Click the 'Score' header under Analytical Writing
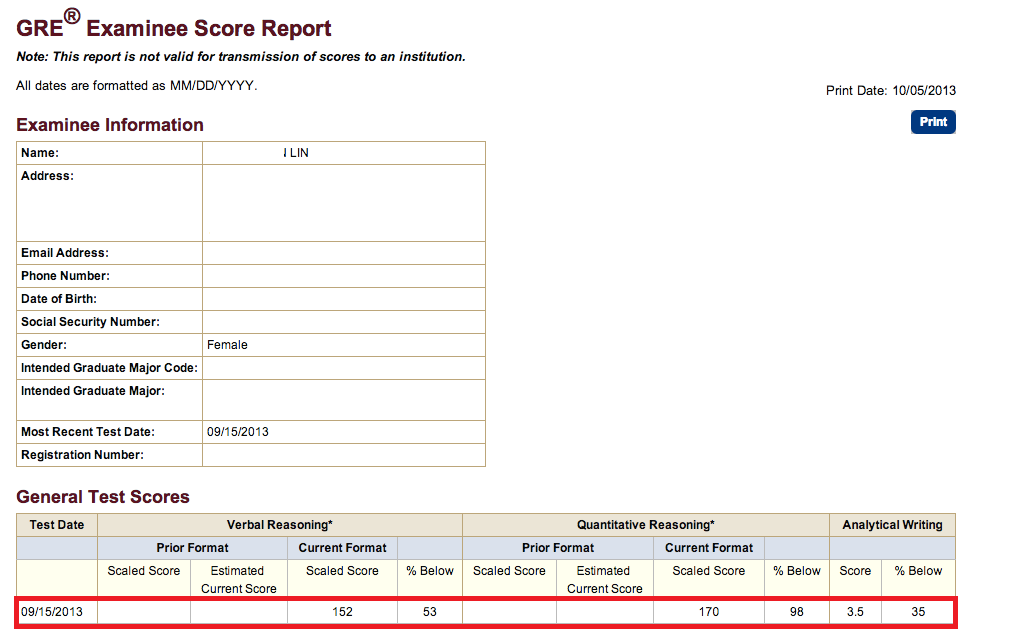The width and height of the screenshot is (1022, 629). pyautogui.click(x=855, y=571)
